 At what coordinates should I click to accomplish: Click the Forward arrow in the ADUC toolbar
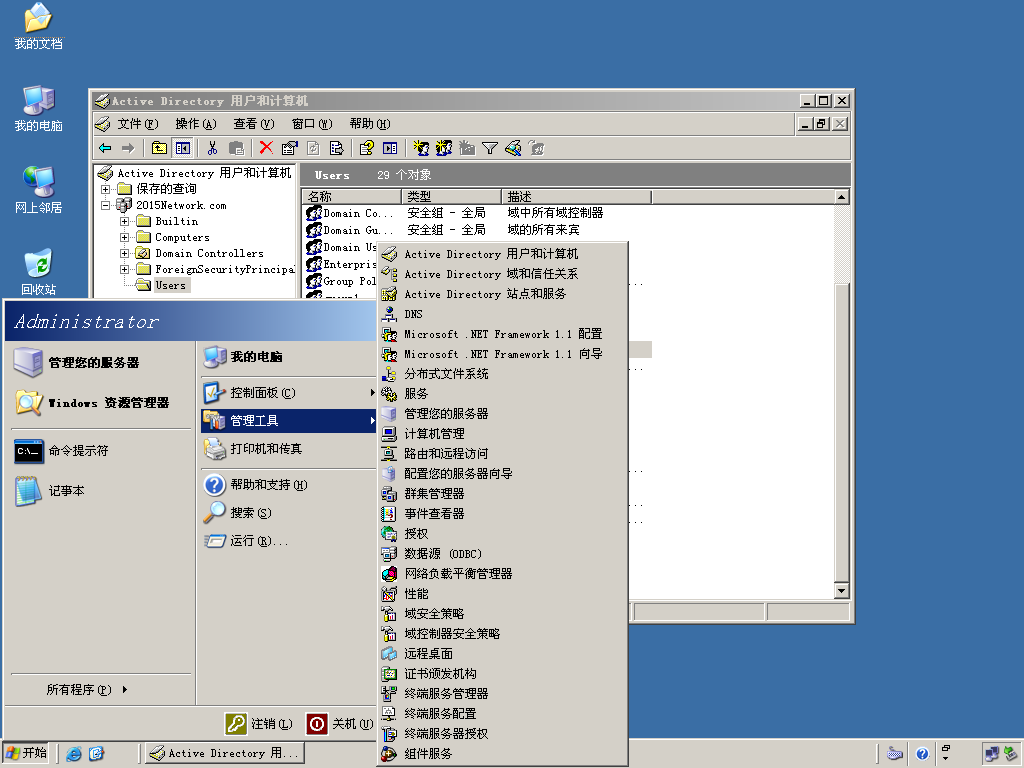(x=128, y=148)
